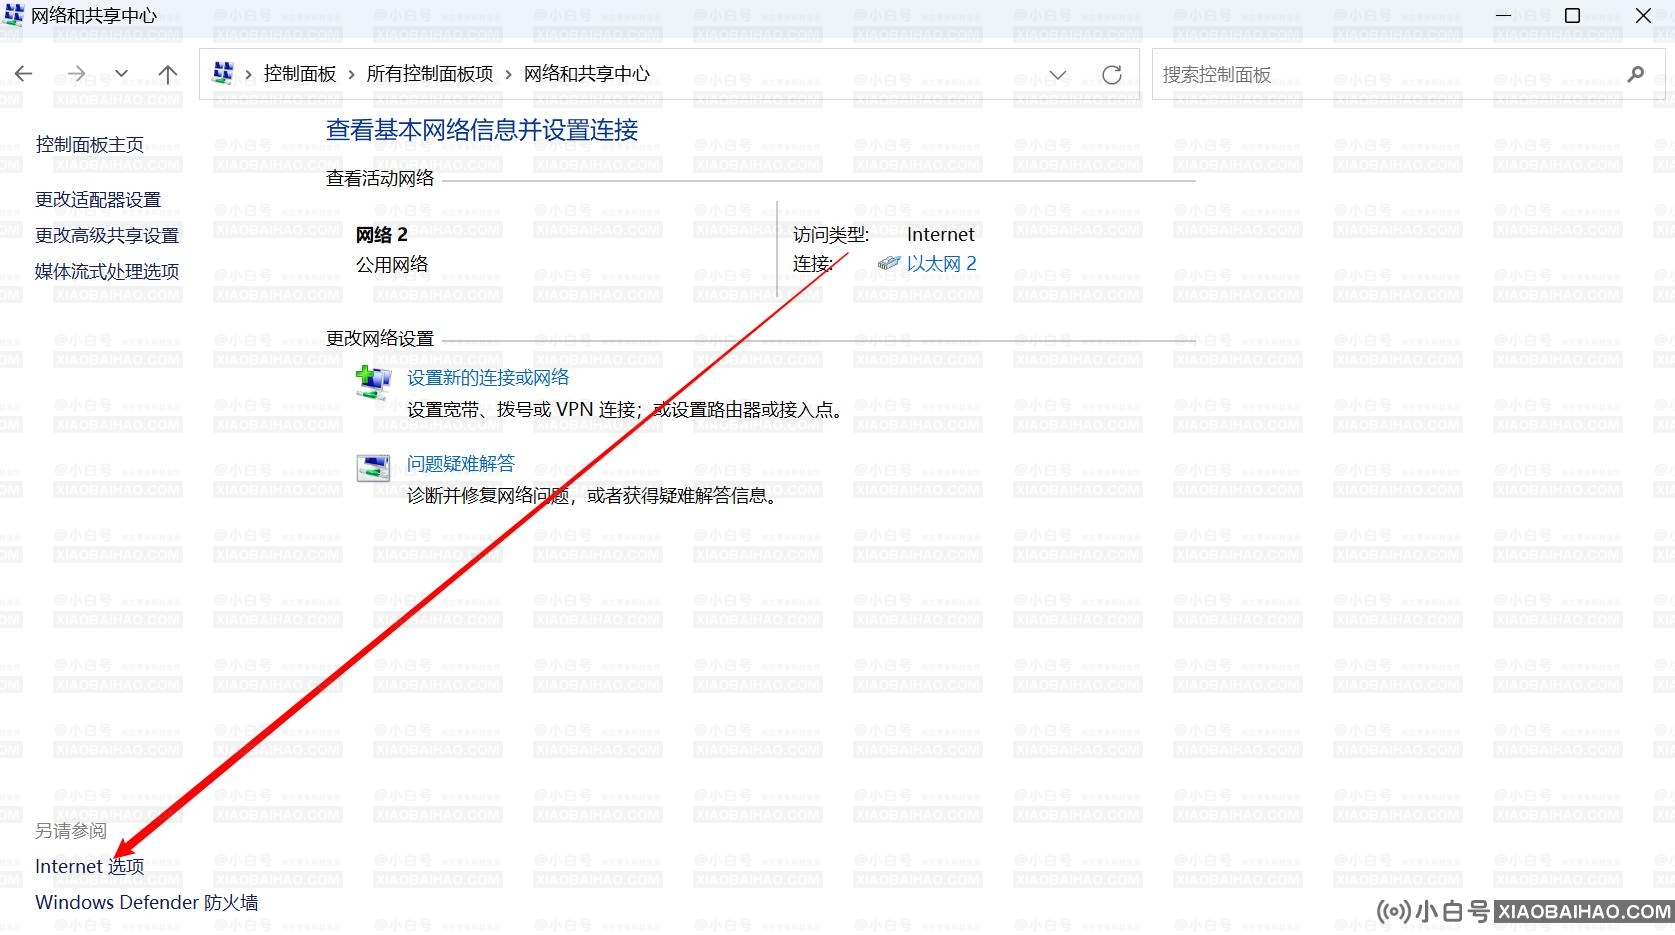Select 网络和共享中心 breadcrumb
1675x935 pixels.
coord(587,74)
